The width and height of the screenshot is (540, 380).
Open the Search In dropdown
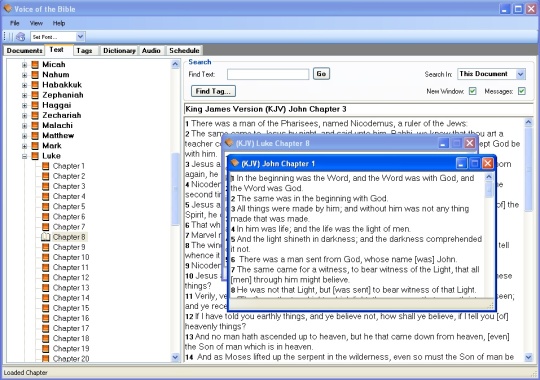(x=521, y=74)
